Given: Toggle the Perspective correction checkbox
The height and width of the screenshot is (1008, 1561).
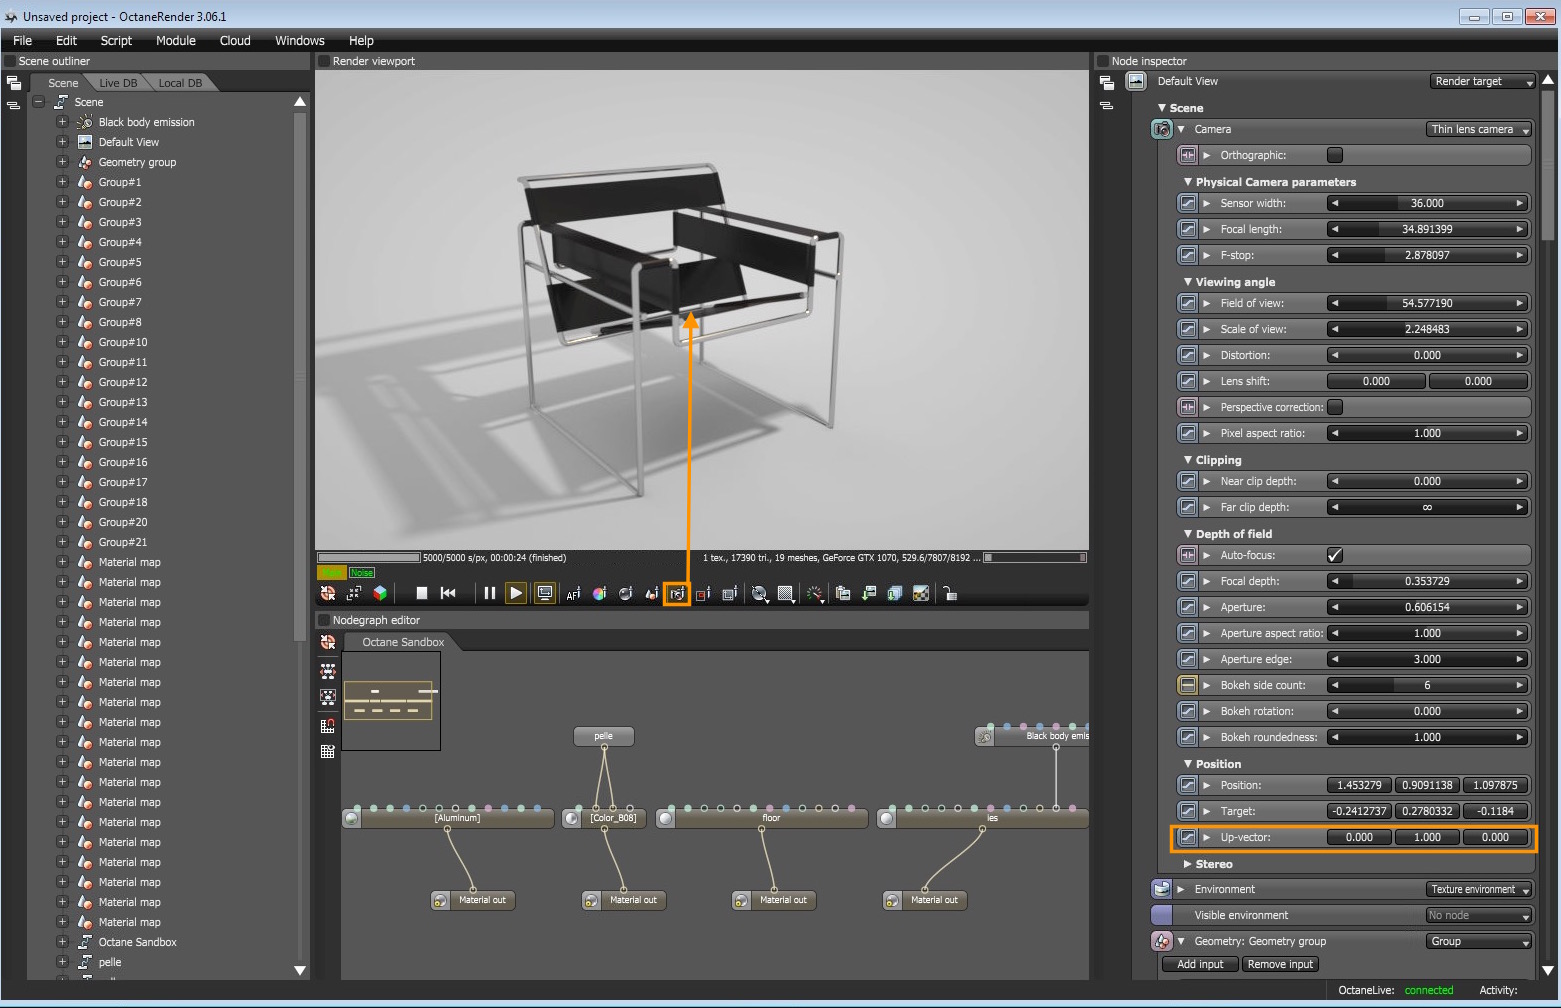Looking at the screenshot, I should [x=1335, y=407].
